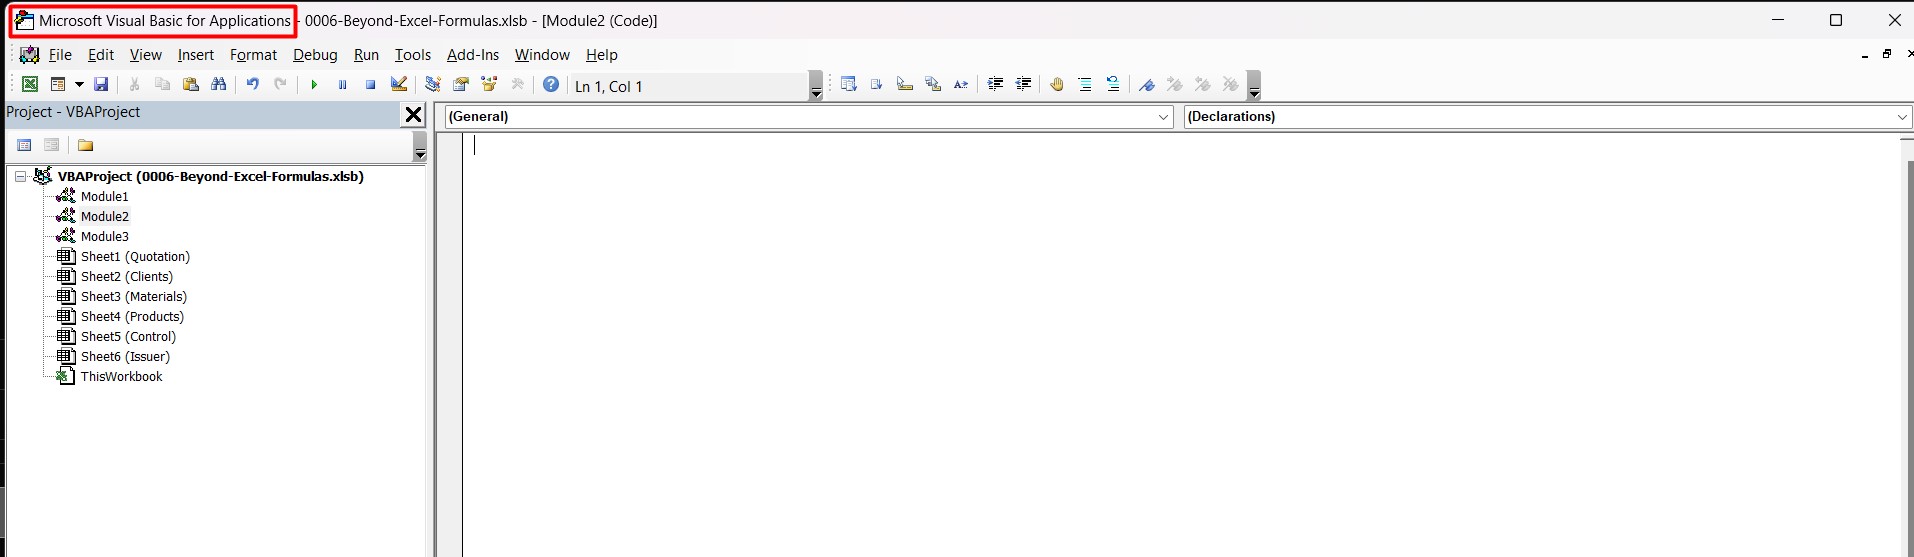1914x557 pixels.
Task: Toggle Design Mode icon
Action: click(399, 85)
